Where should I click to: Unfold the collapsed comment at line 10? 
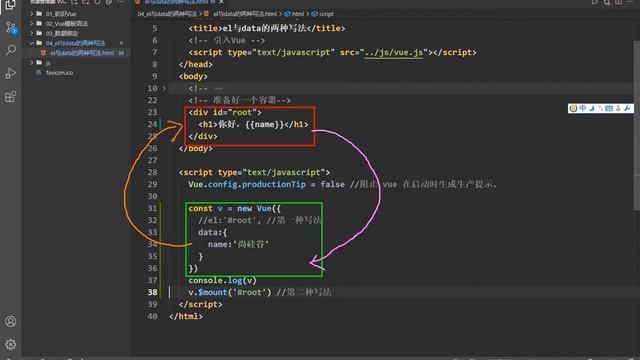164,88
